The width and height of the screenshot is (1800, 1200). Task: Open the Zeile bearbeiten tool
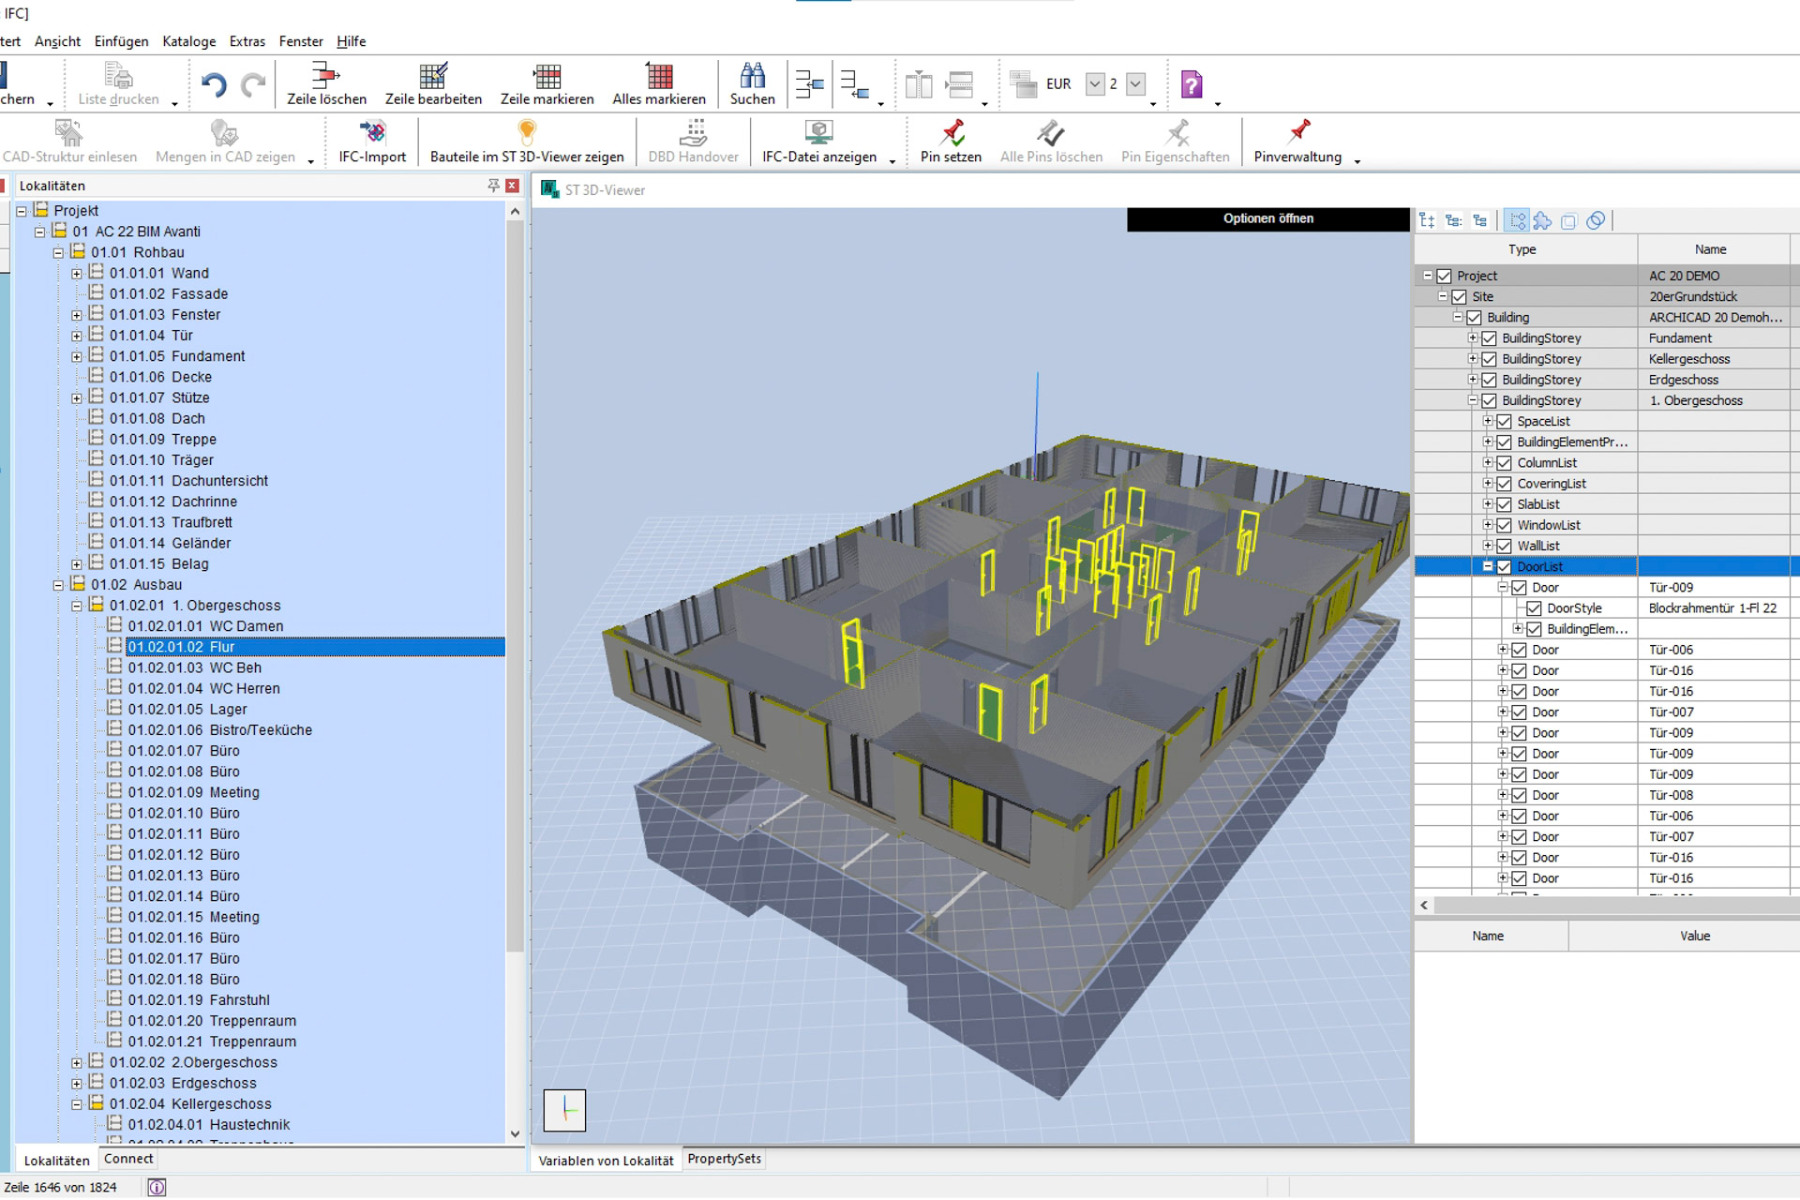point(433,78)
